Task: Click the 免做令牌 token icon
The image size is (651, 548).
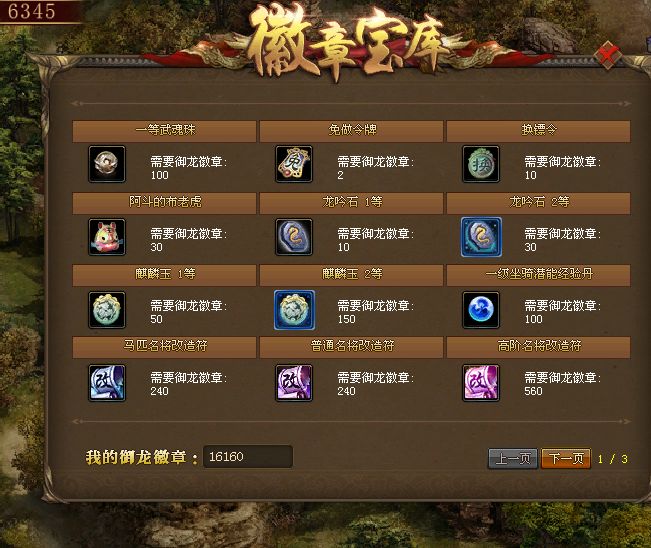Action: [x=294, y=164]
